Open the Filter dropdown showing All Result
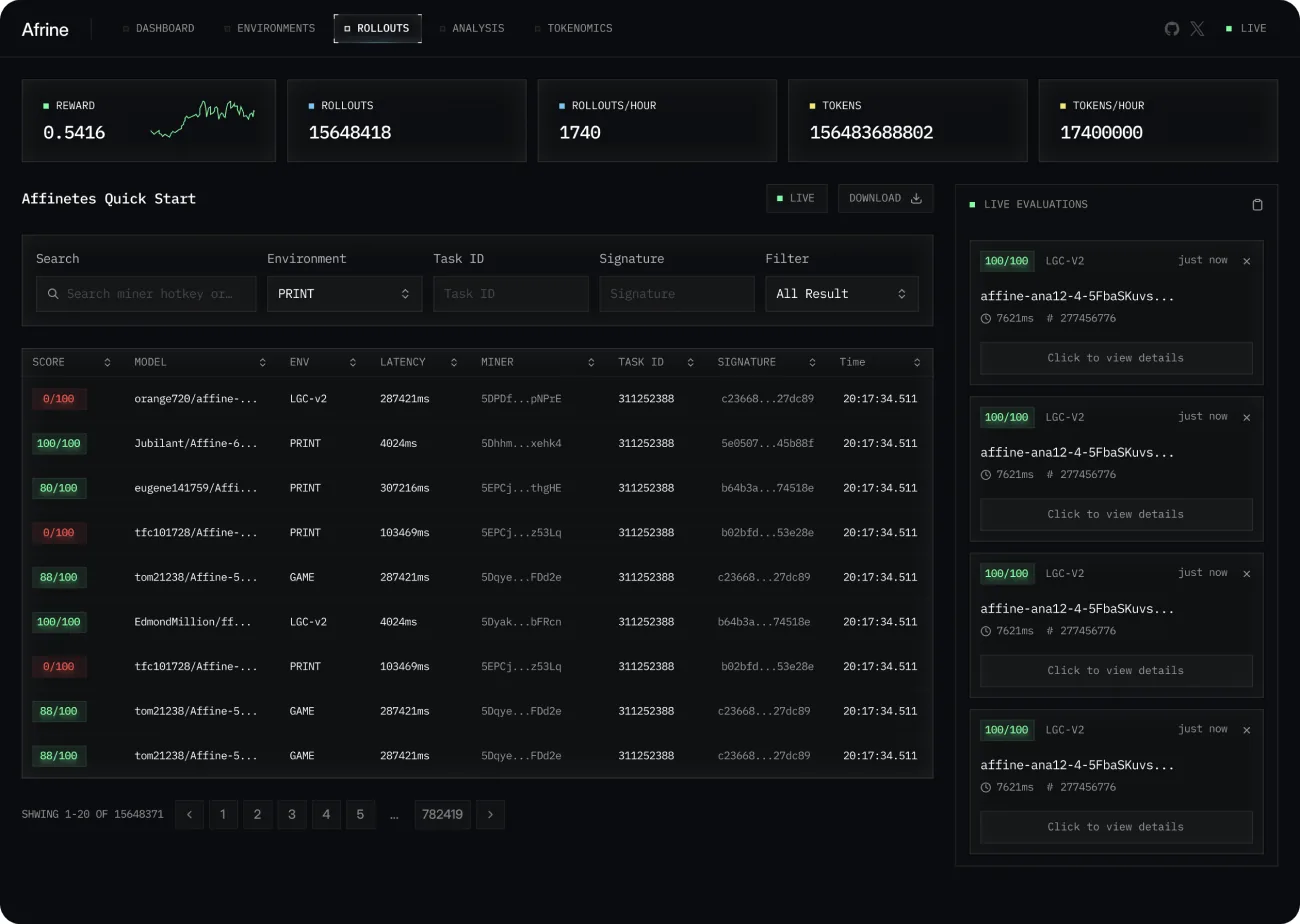This screenshot has width=1300, height=924. [x=842, y=294]
